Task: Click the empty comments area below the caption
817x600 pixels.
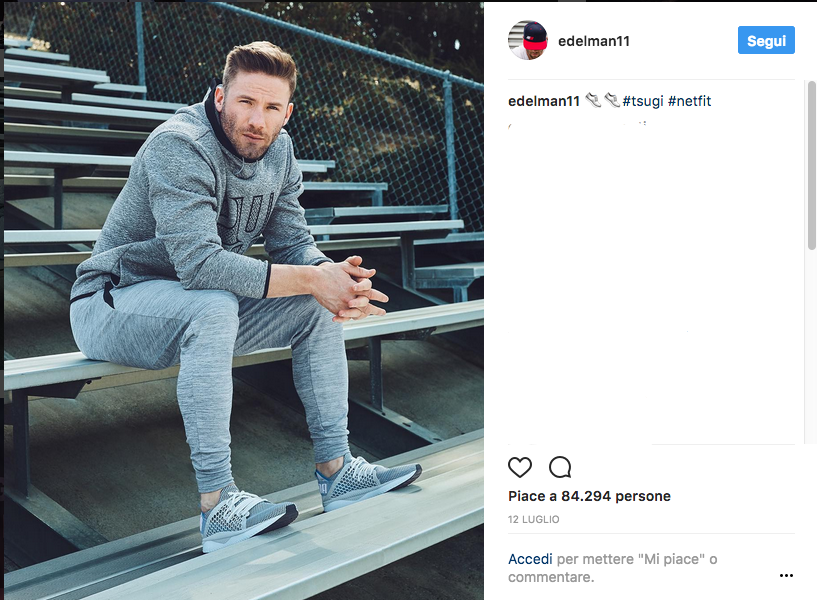Action: click(x=651, y=281)
